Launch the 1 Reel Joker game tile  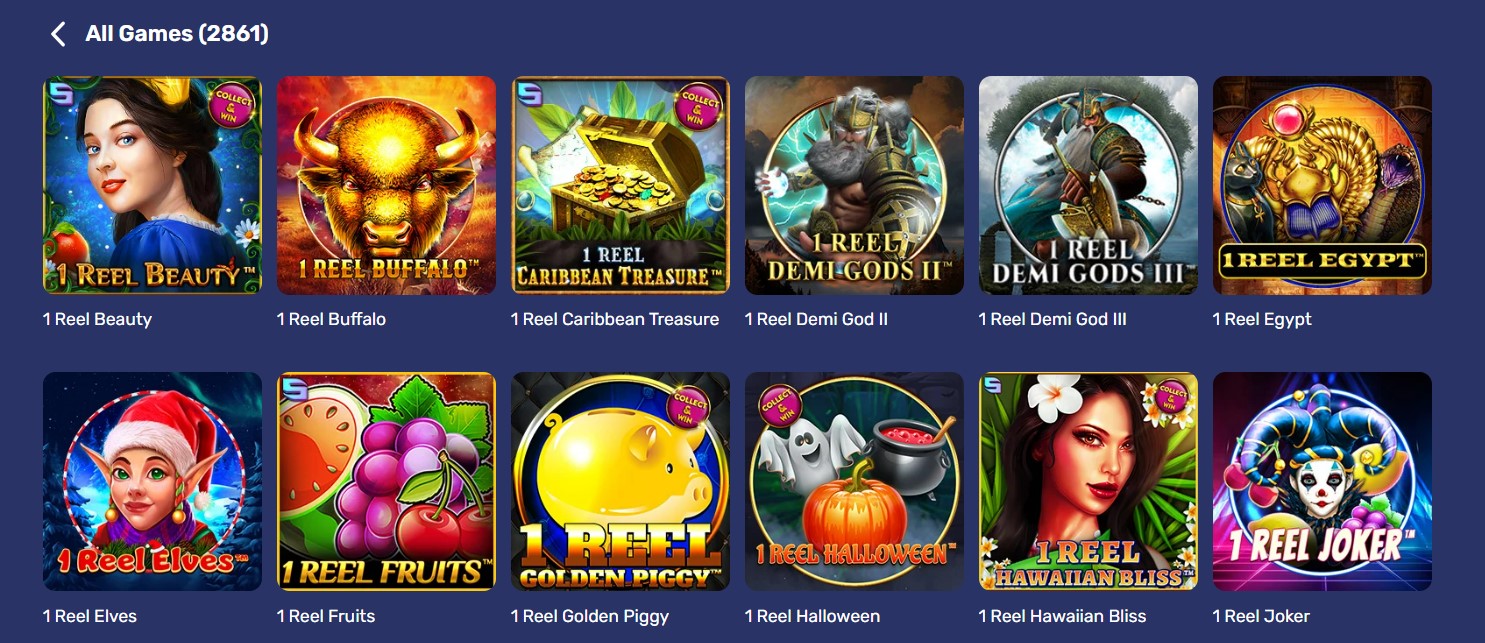[x=1322, y=482]
